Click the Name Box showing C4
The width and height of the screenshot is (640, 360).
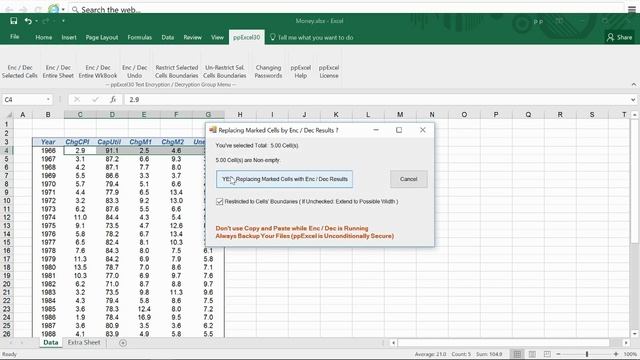24,100
